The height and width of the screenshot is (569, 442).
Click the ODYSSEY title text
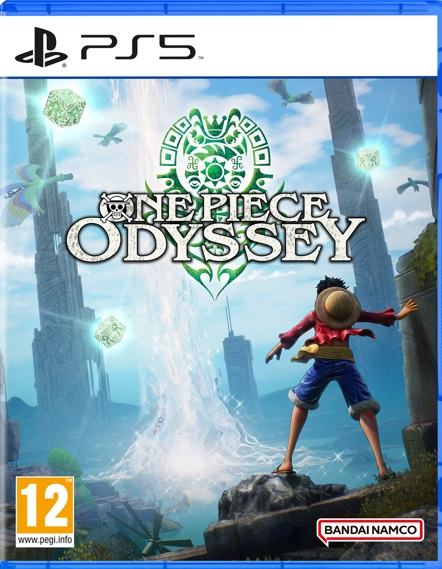click(216, 240)
